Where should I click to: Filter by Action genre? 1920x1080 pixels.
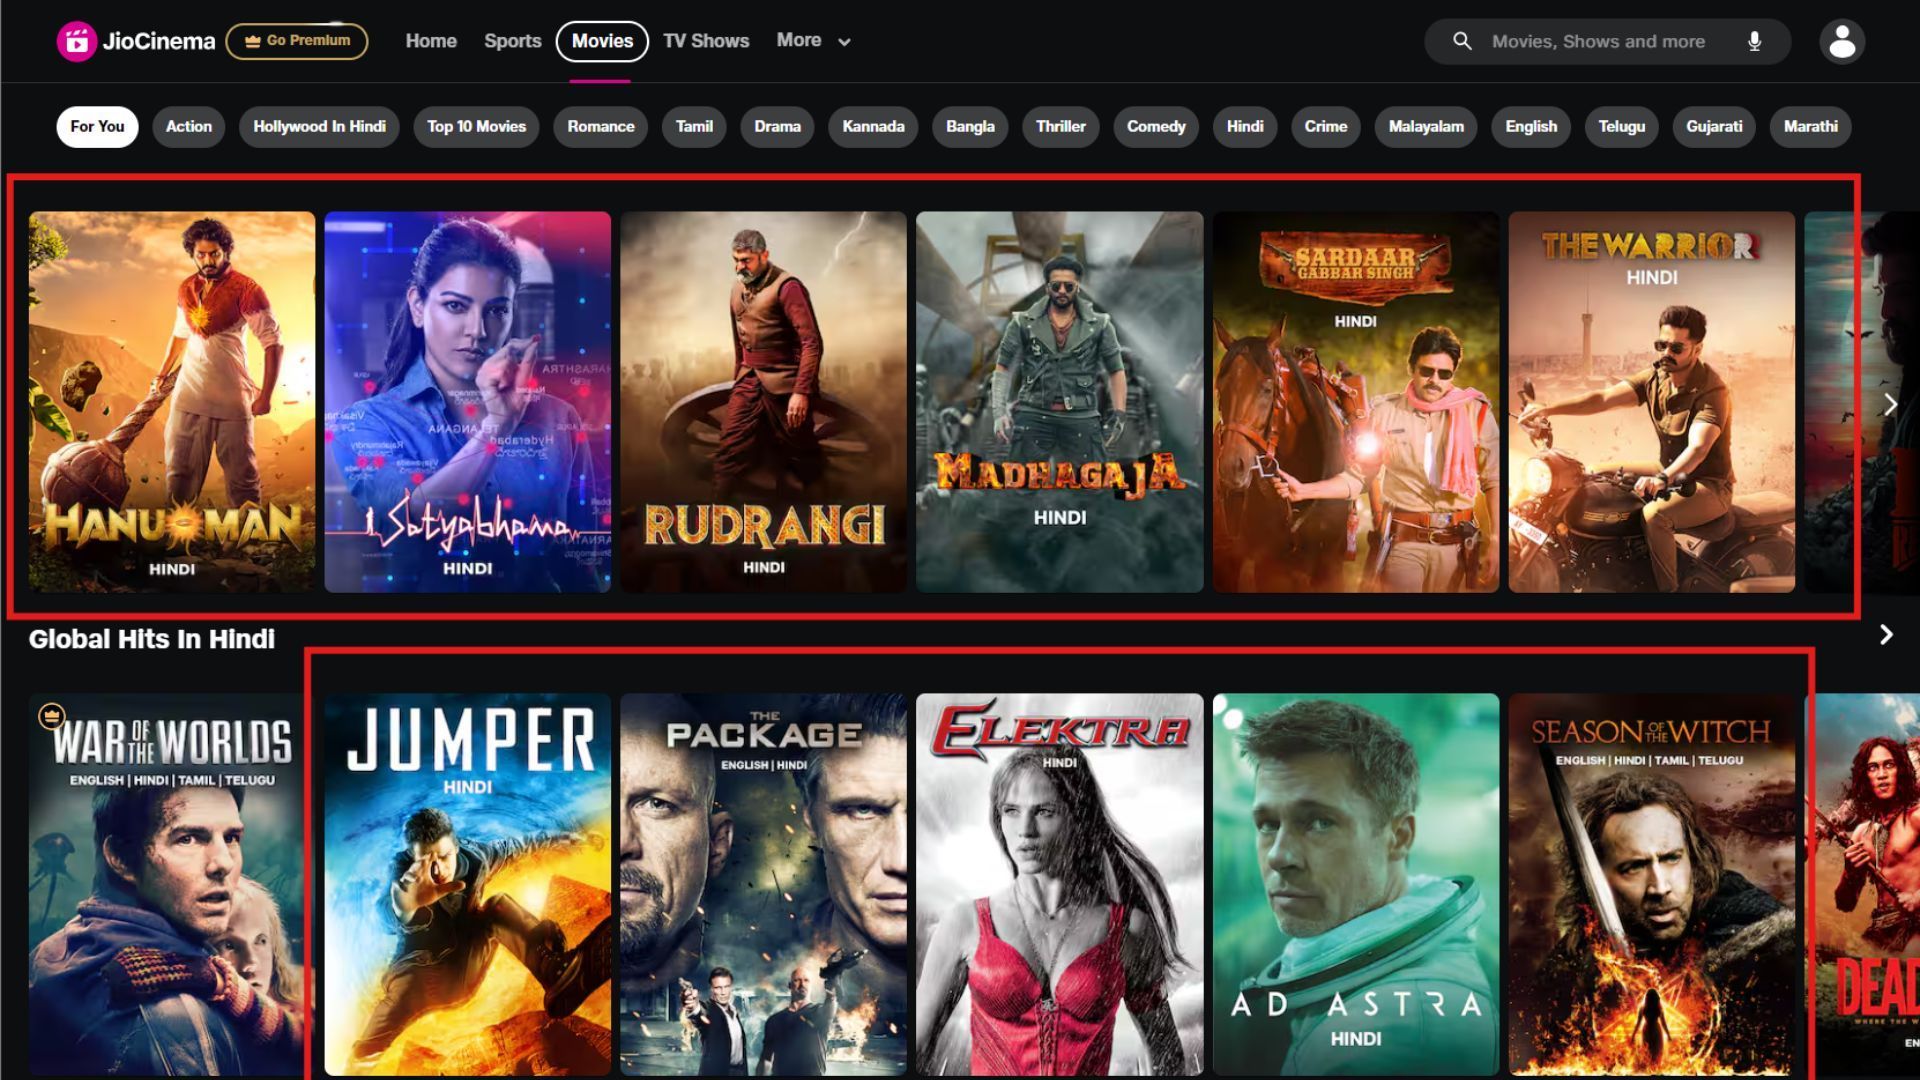coord(189,127)
